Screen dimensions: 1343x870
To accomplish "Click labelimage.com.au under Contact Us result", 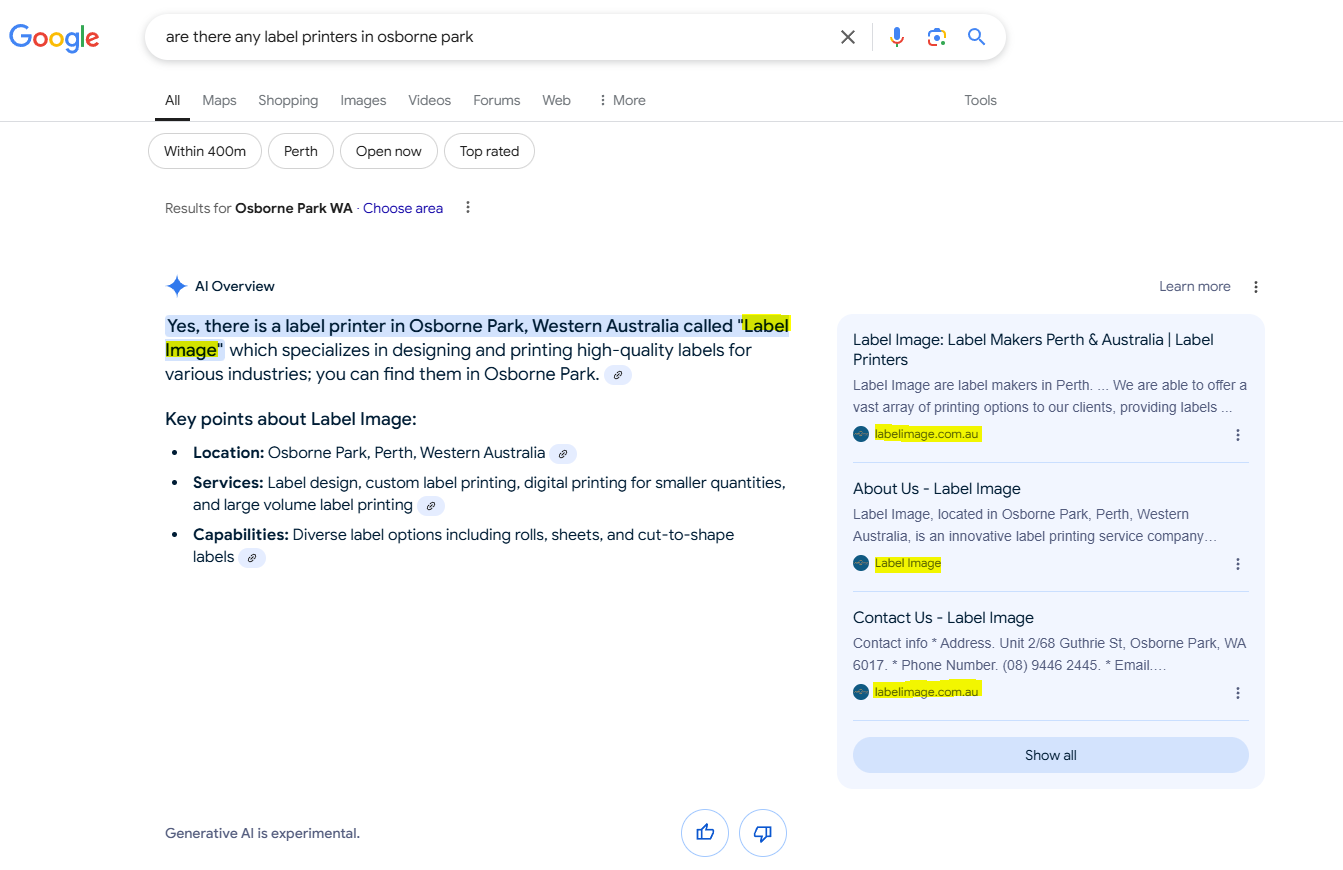I will tap(928, 691).
